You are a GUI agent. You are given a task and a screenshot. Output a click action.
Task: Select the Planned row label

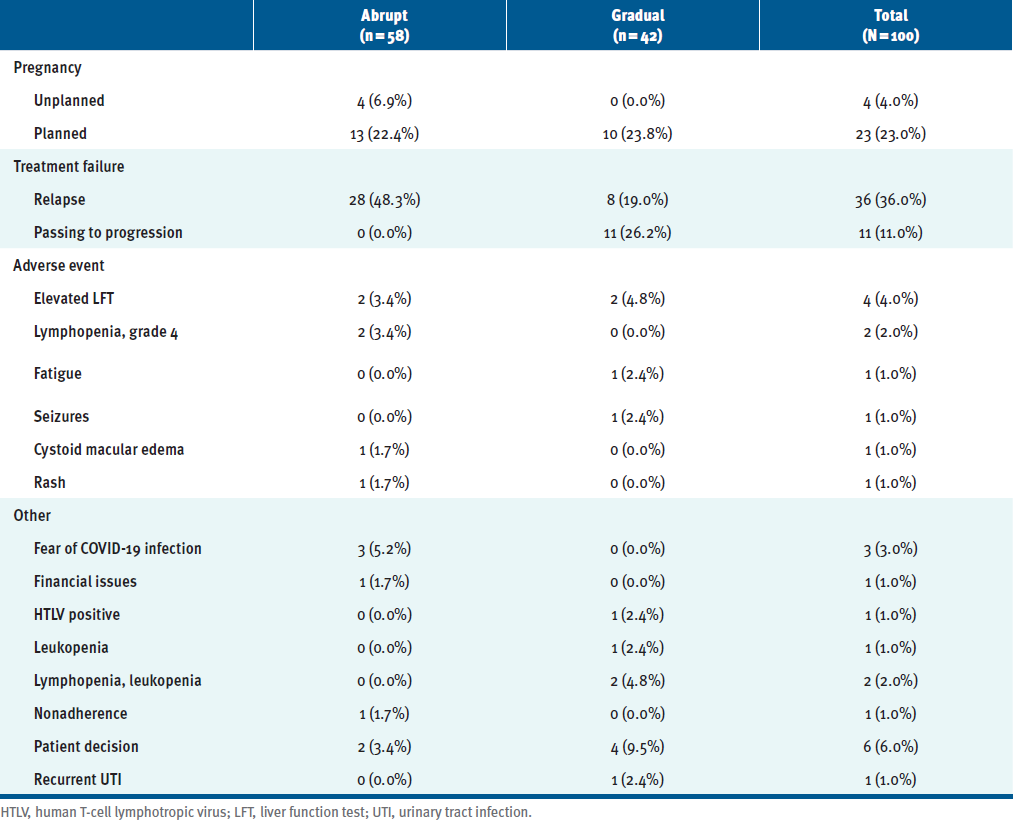click(x=60, y=134)
